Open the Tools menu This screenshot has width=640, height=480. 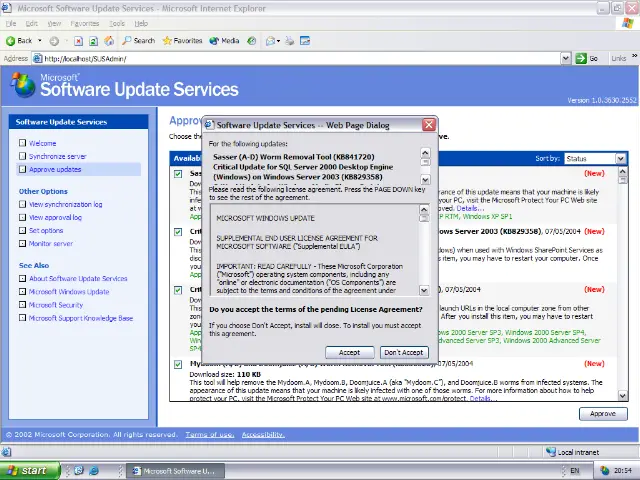click(117, 23)
